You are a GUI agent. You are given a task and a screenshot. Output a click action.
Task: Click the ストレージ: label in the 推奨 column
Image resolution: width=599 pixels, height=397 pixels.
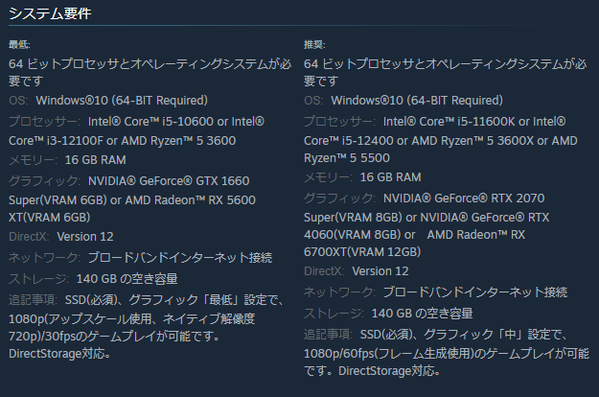[x=334, y=313]
